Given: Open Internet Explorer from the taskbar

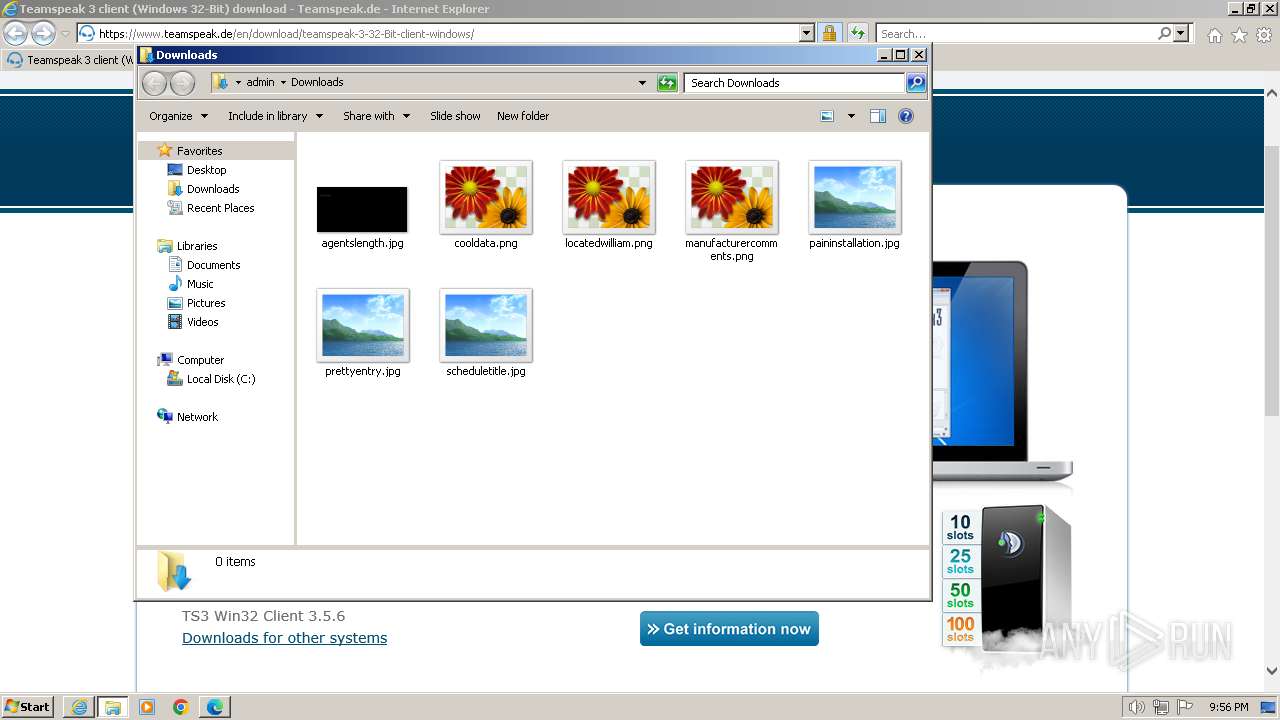Looking at the screenshot, I should tap(79, 707).
